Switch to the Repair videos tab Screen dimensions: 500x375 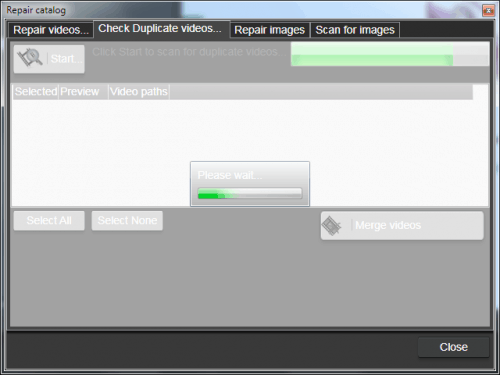point(51,30)
